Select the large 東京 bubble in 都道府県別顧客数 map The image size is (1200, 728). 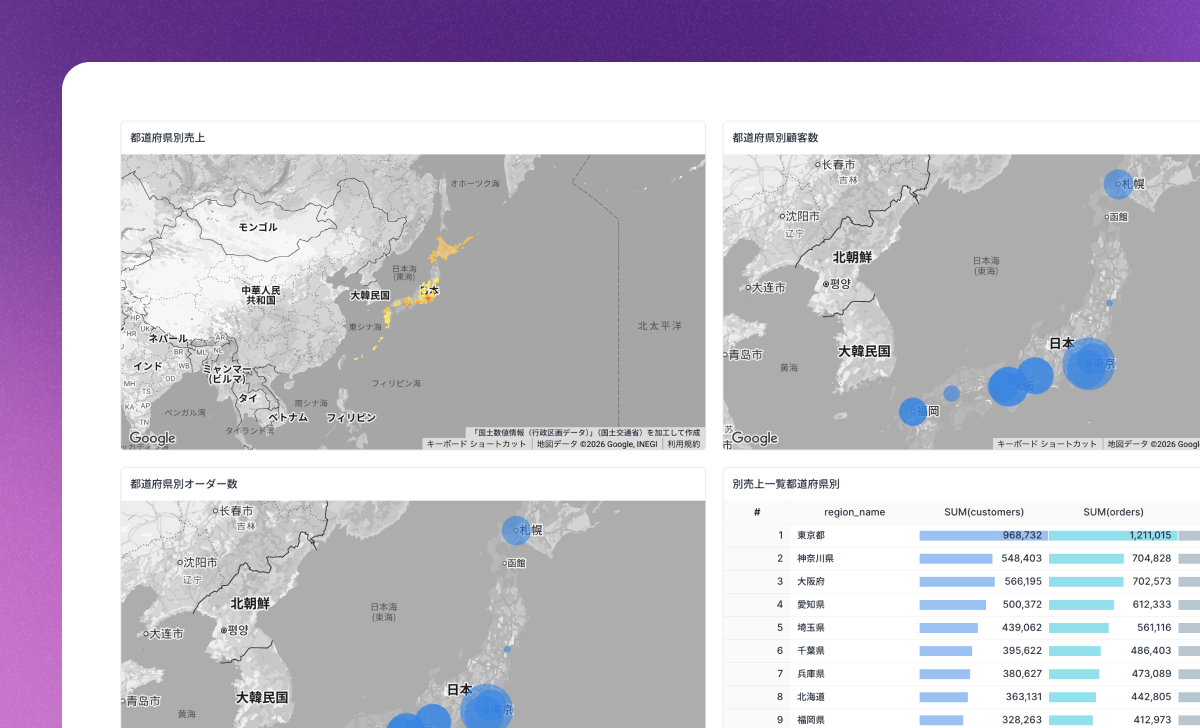[x=1088, y=363]
